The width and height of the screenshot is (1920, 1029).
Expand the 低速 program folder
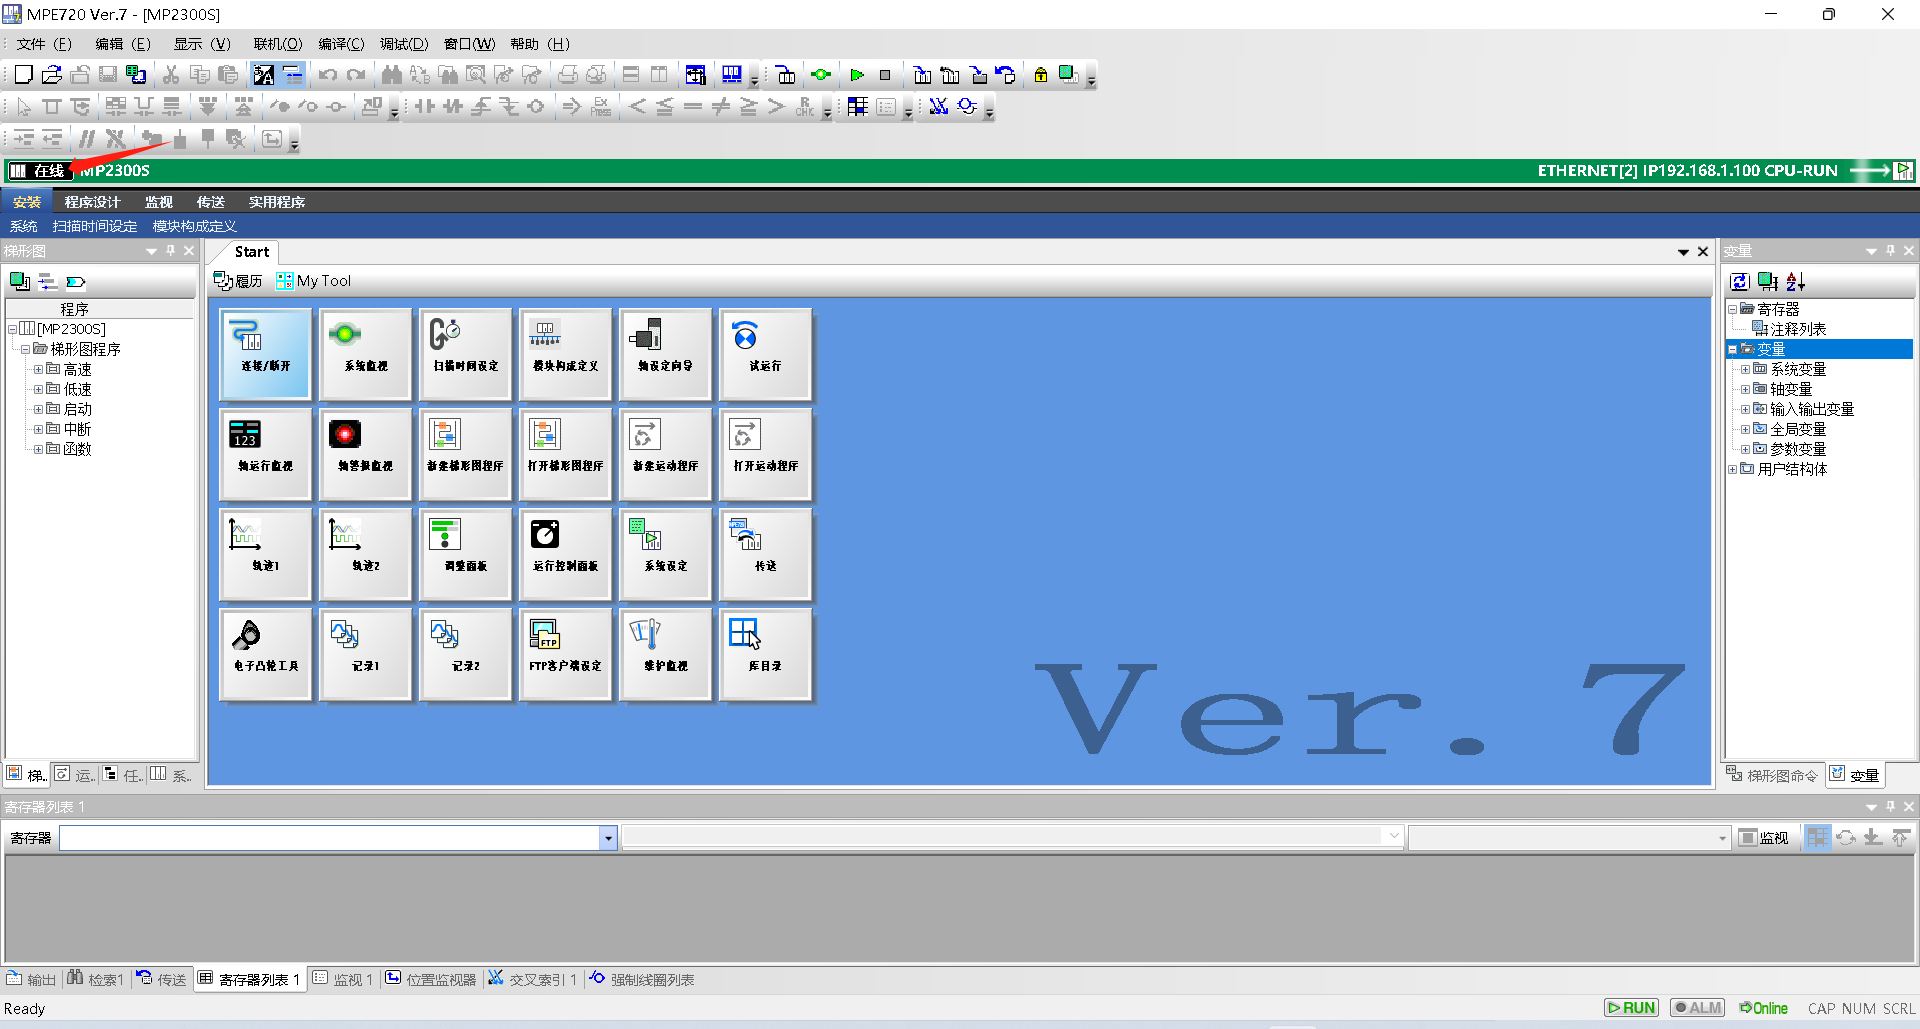pyautogui.click(x=38, y=389)
